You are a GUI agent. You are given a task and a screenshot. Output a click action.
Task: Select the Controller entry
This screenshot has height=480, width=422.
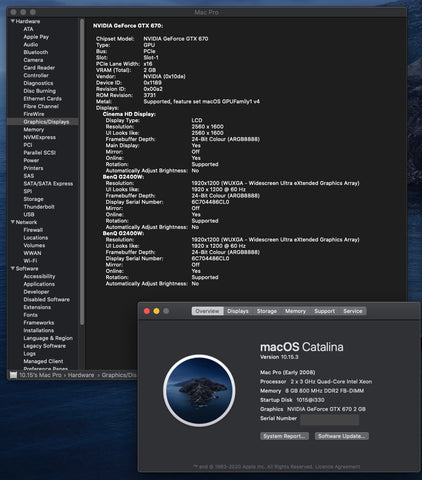36,75
